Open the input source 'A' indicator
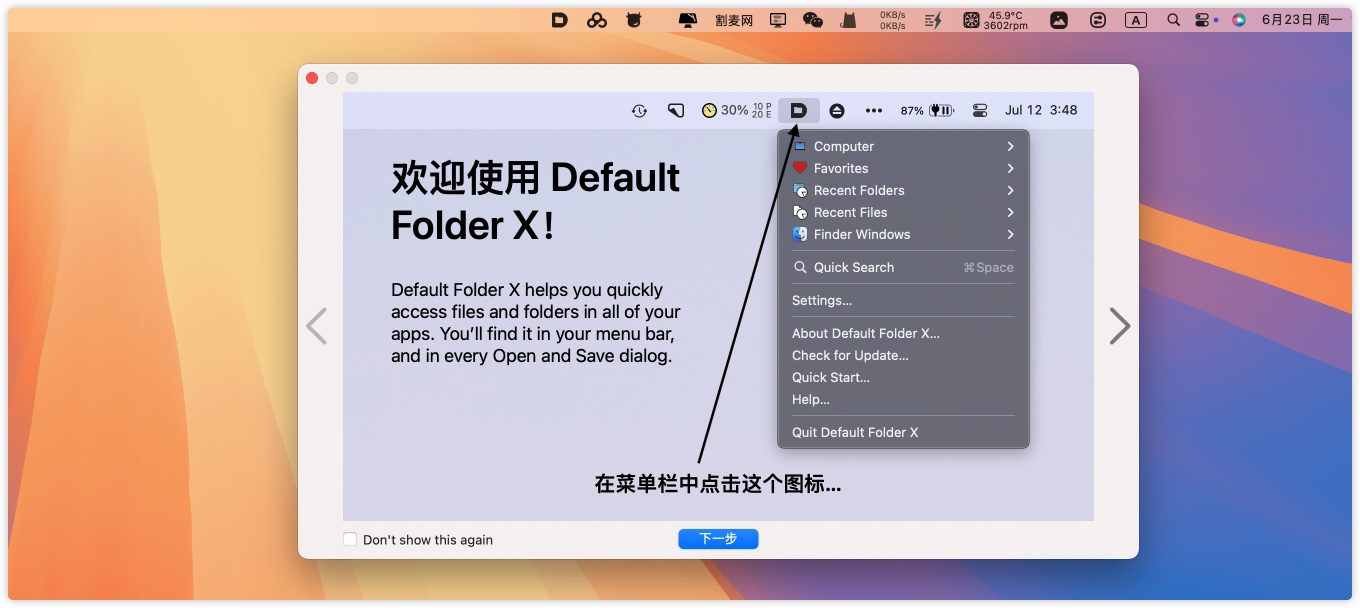The image size is (1360, 608). click(1135, 20)
